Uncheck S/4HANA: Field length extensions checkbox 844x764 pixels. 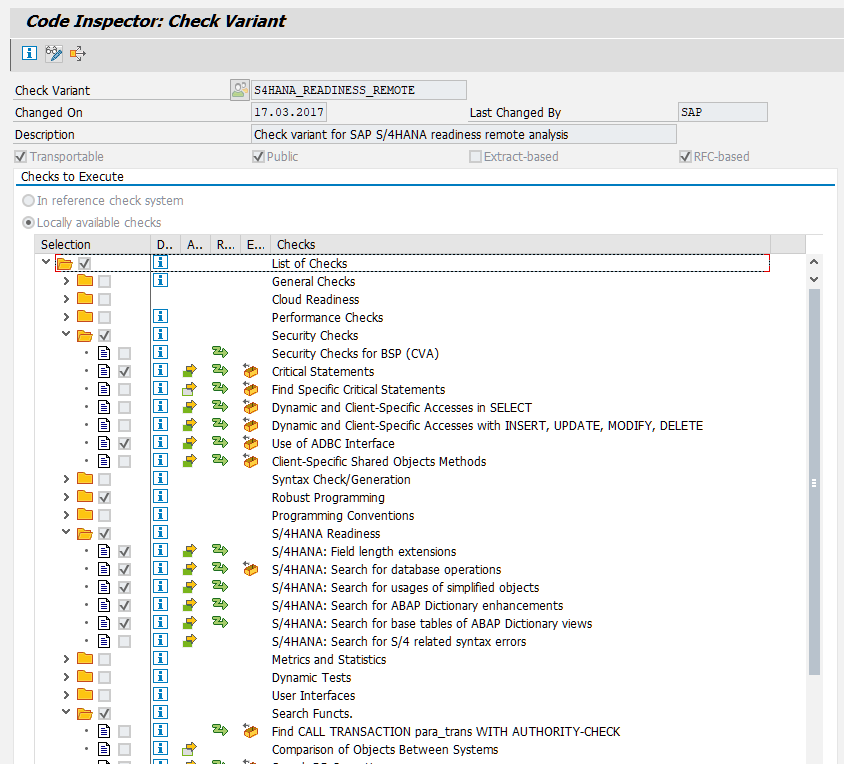[124, 551]
